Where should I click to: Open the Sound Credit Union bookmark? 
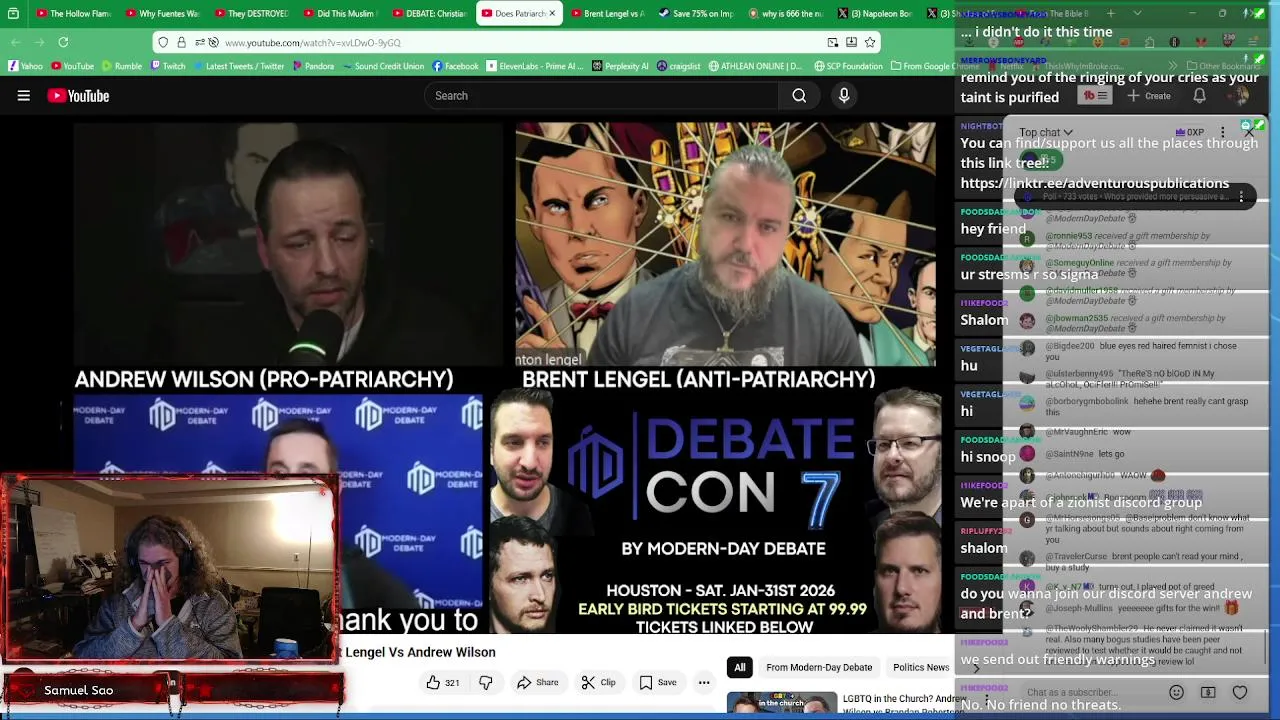(382, 66)
